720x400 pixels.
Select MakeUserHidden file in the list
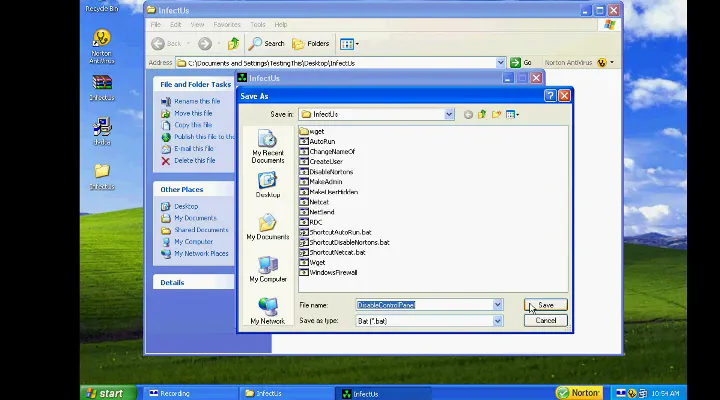click(x=329, y=192)
